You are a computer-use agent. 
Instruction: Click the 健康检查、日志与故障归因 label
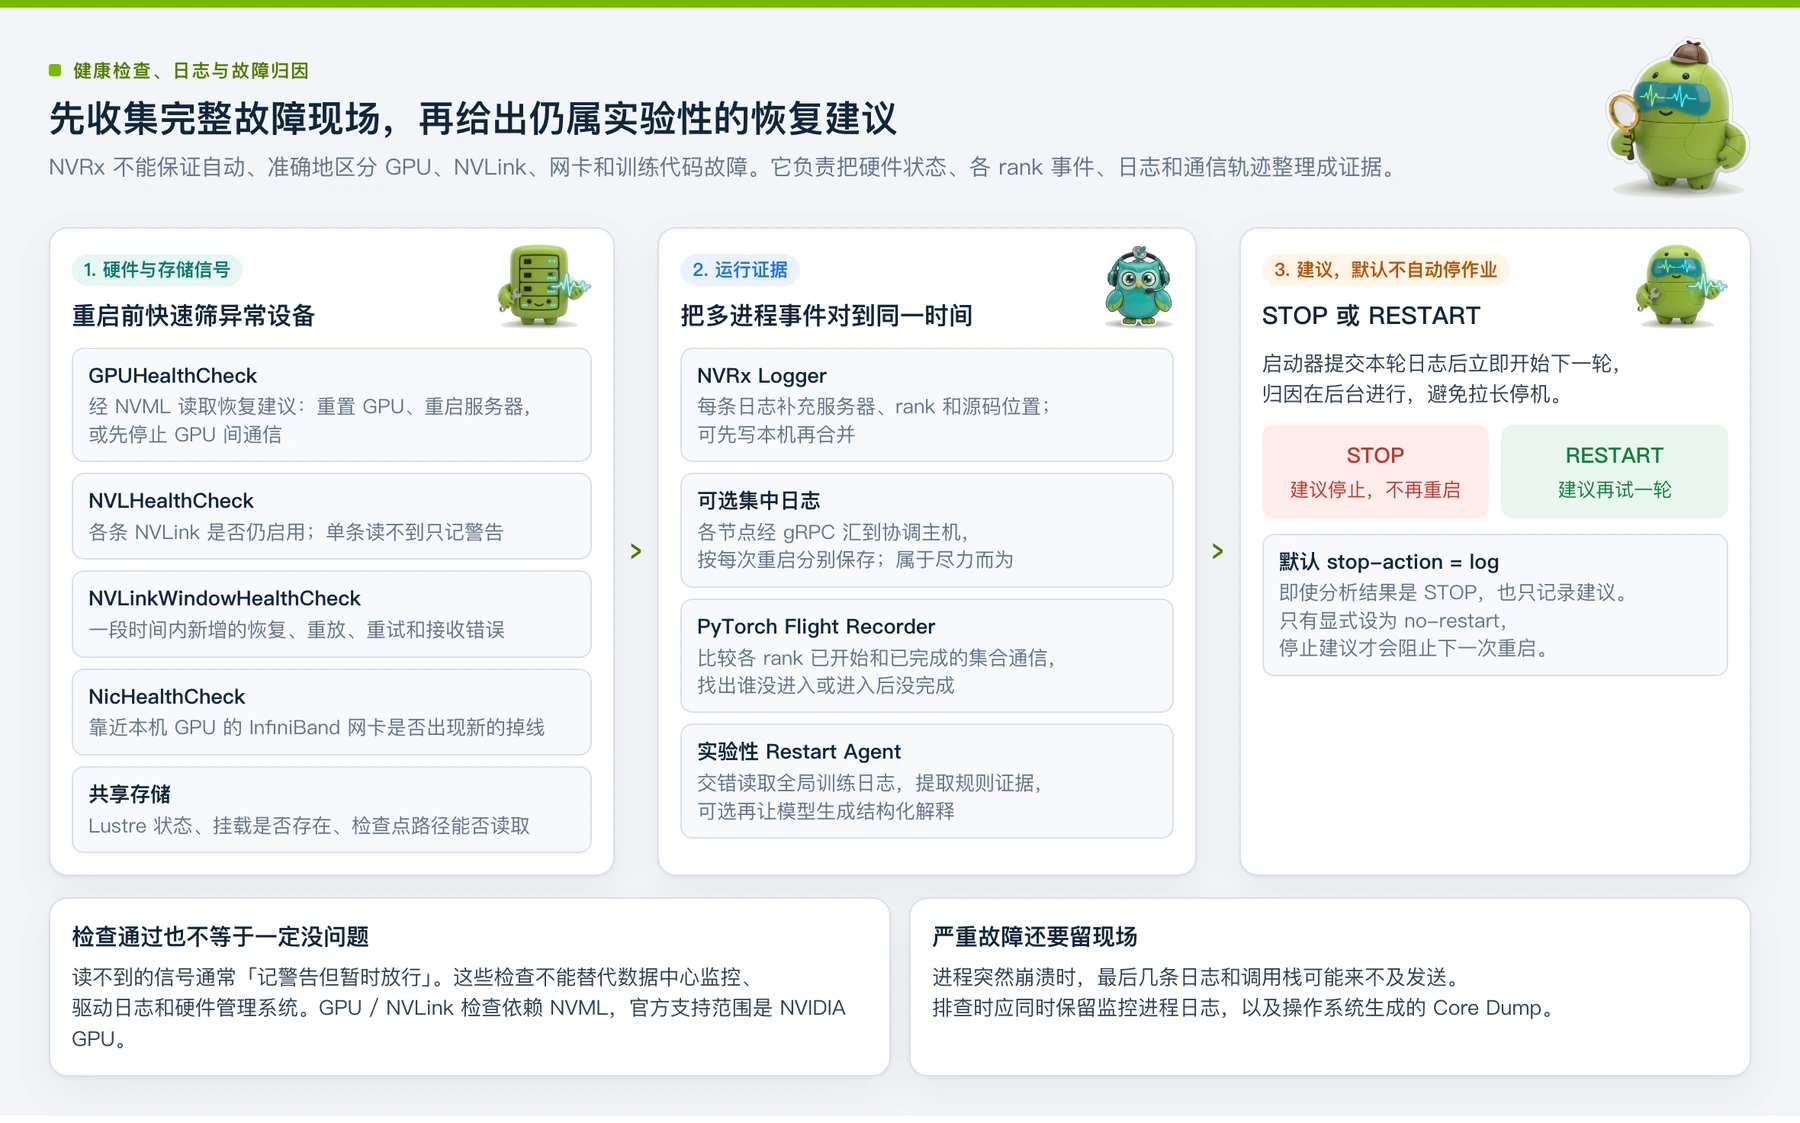(191, 71)
